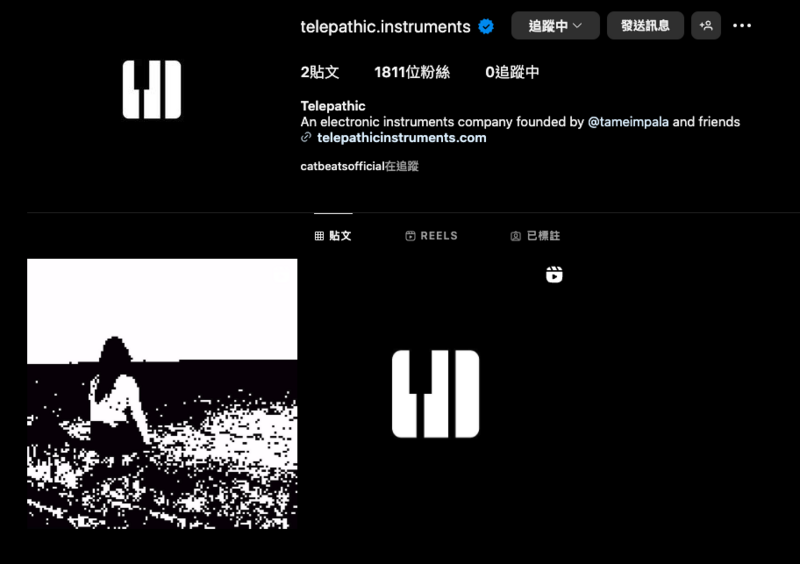The height and width of the screenshot is (564, 800).
Task: Click the Reels video icon on second post
Action: (x=554, y=275)
